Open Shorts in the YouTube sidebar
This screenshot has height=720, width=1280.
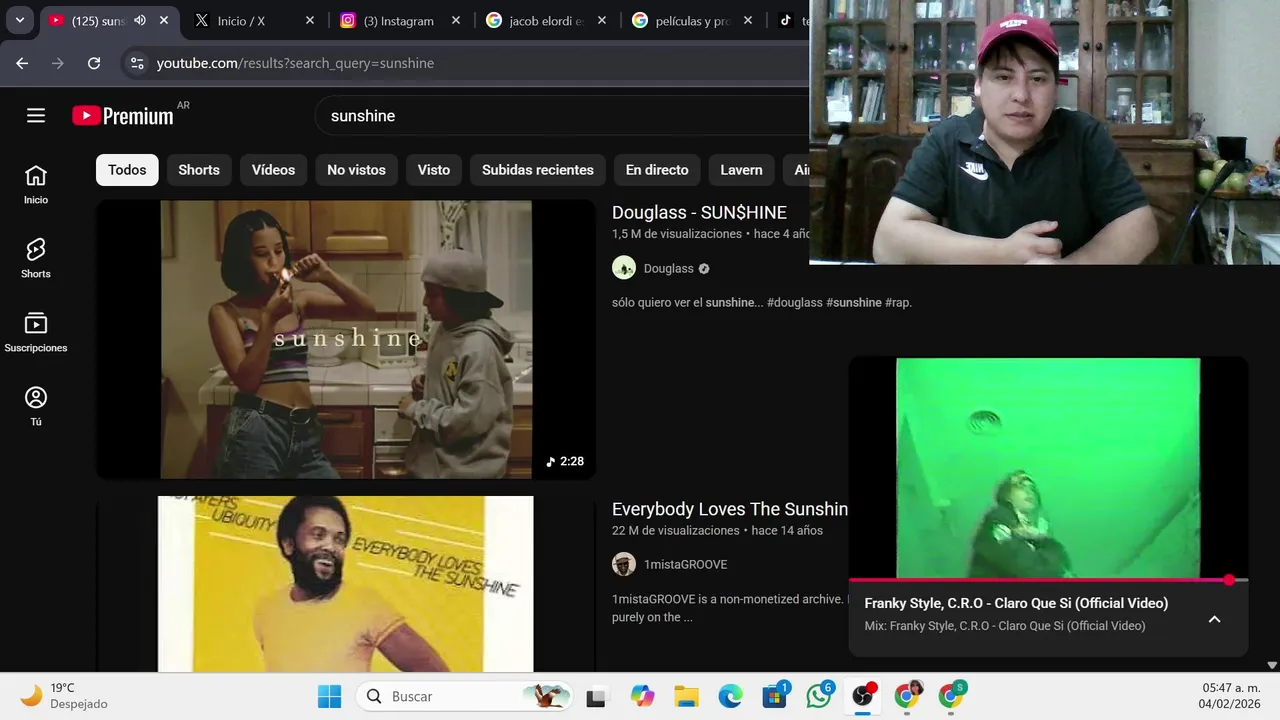(36, 258)
